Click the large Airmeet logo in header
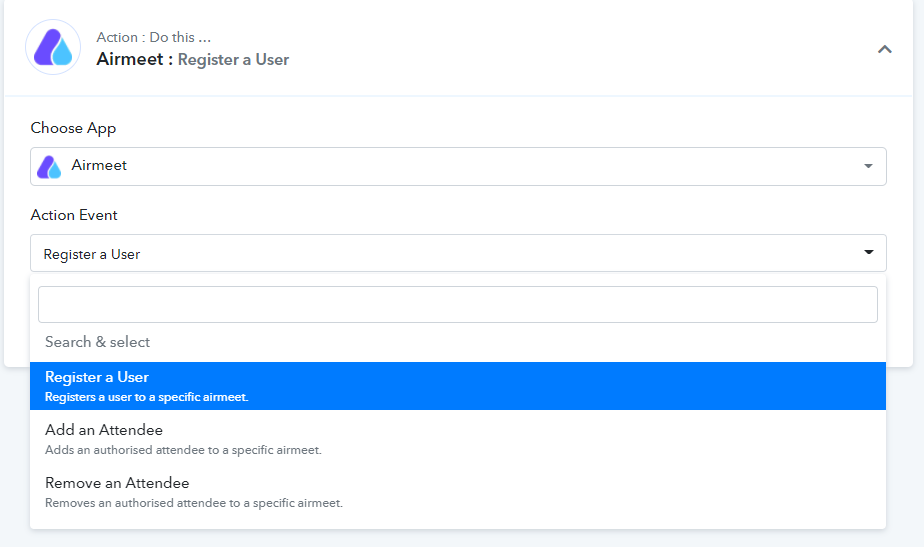The image size is (924, 547). point(53,47)
